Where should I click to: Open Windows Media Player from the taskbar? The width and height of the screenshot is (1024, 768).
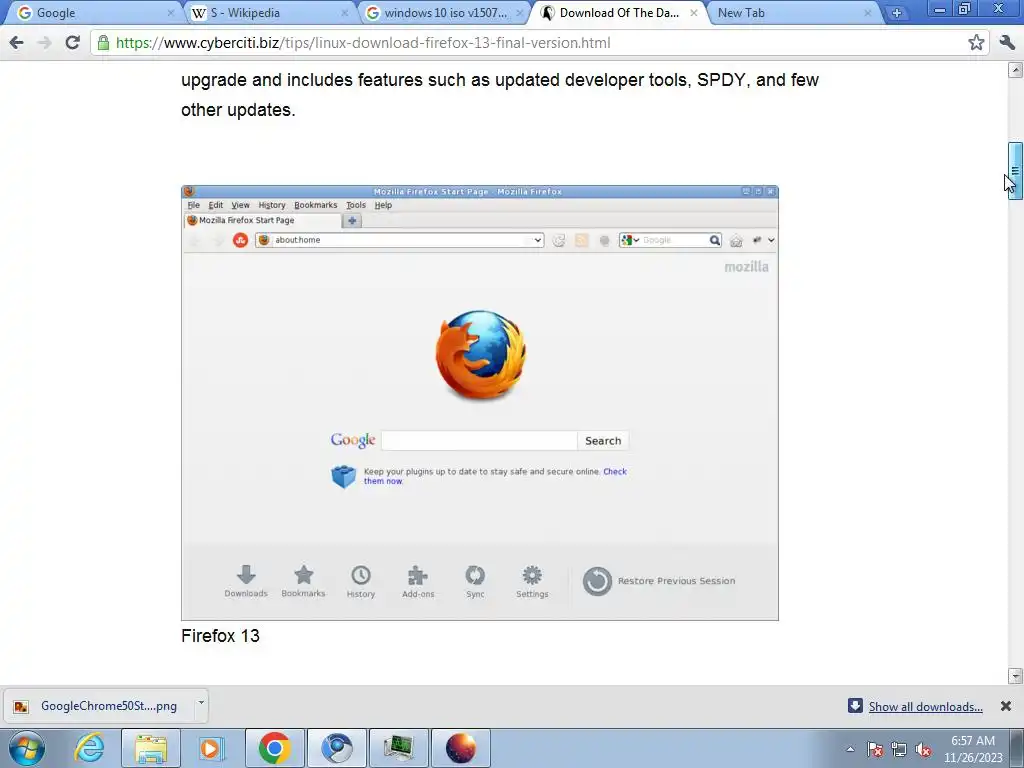pos(211,748)
